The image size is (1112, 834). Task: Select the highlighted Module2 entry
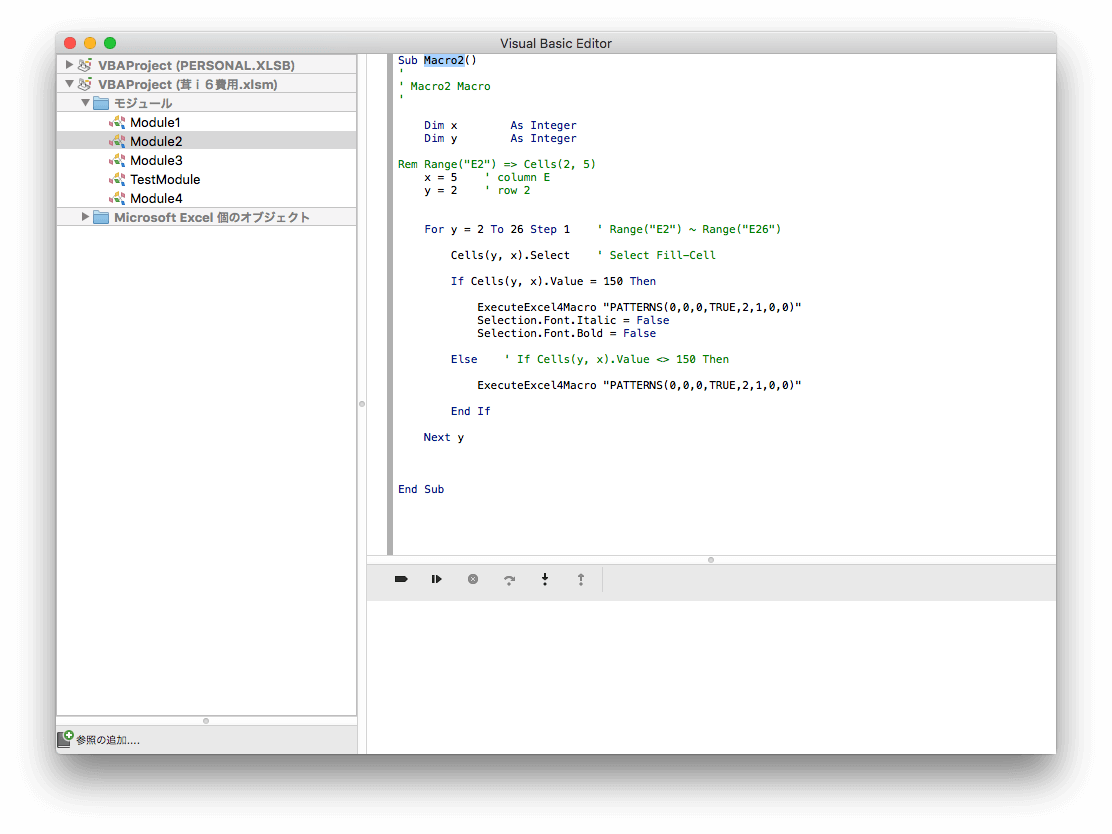(x=156, y=142)
